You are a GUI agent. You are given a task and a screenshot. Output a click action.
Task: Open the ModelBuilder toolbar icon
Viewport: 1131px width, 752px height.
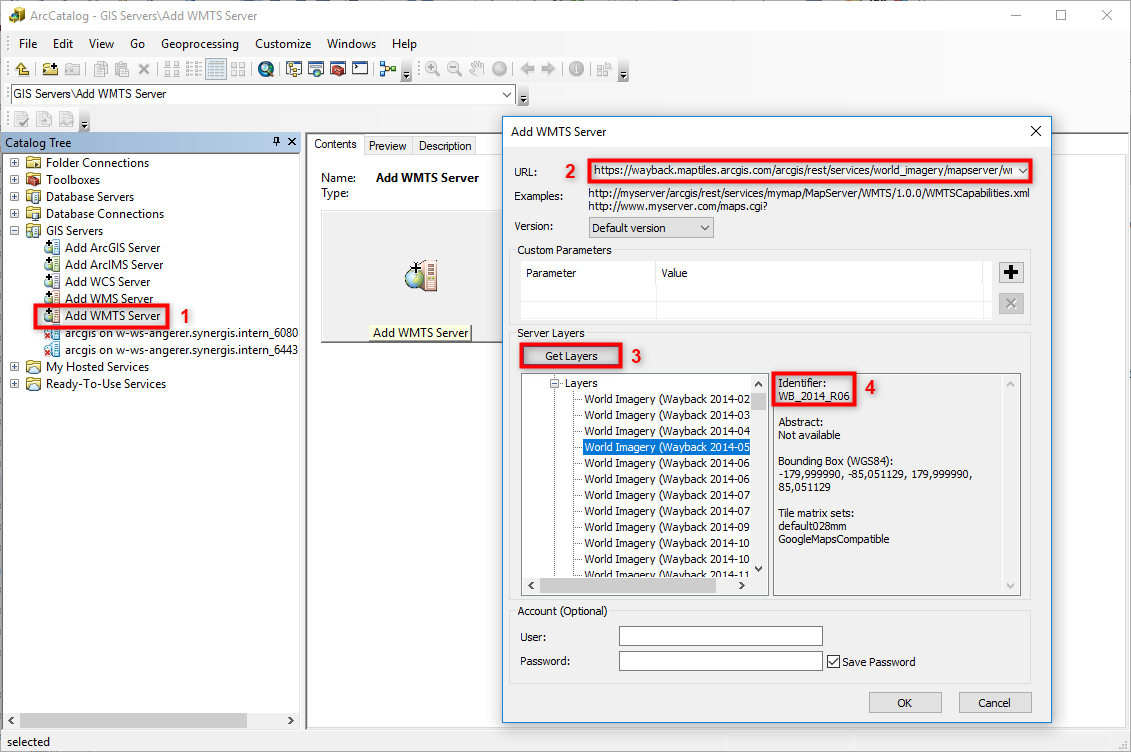click(x=386, y=68)
